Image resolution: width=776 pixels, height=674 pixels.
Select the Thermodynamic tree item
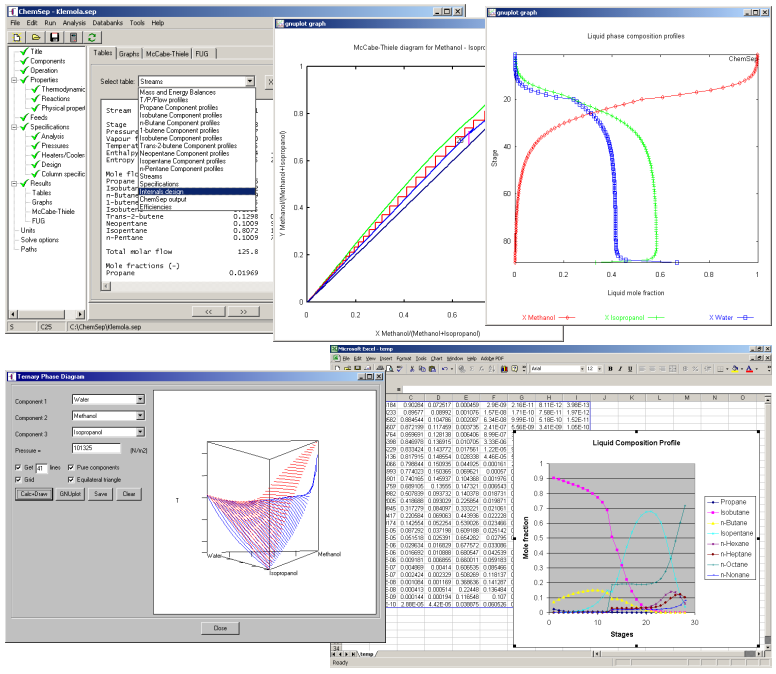coord(63,89)
